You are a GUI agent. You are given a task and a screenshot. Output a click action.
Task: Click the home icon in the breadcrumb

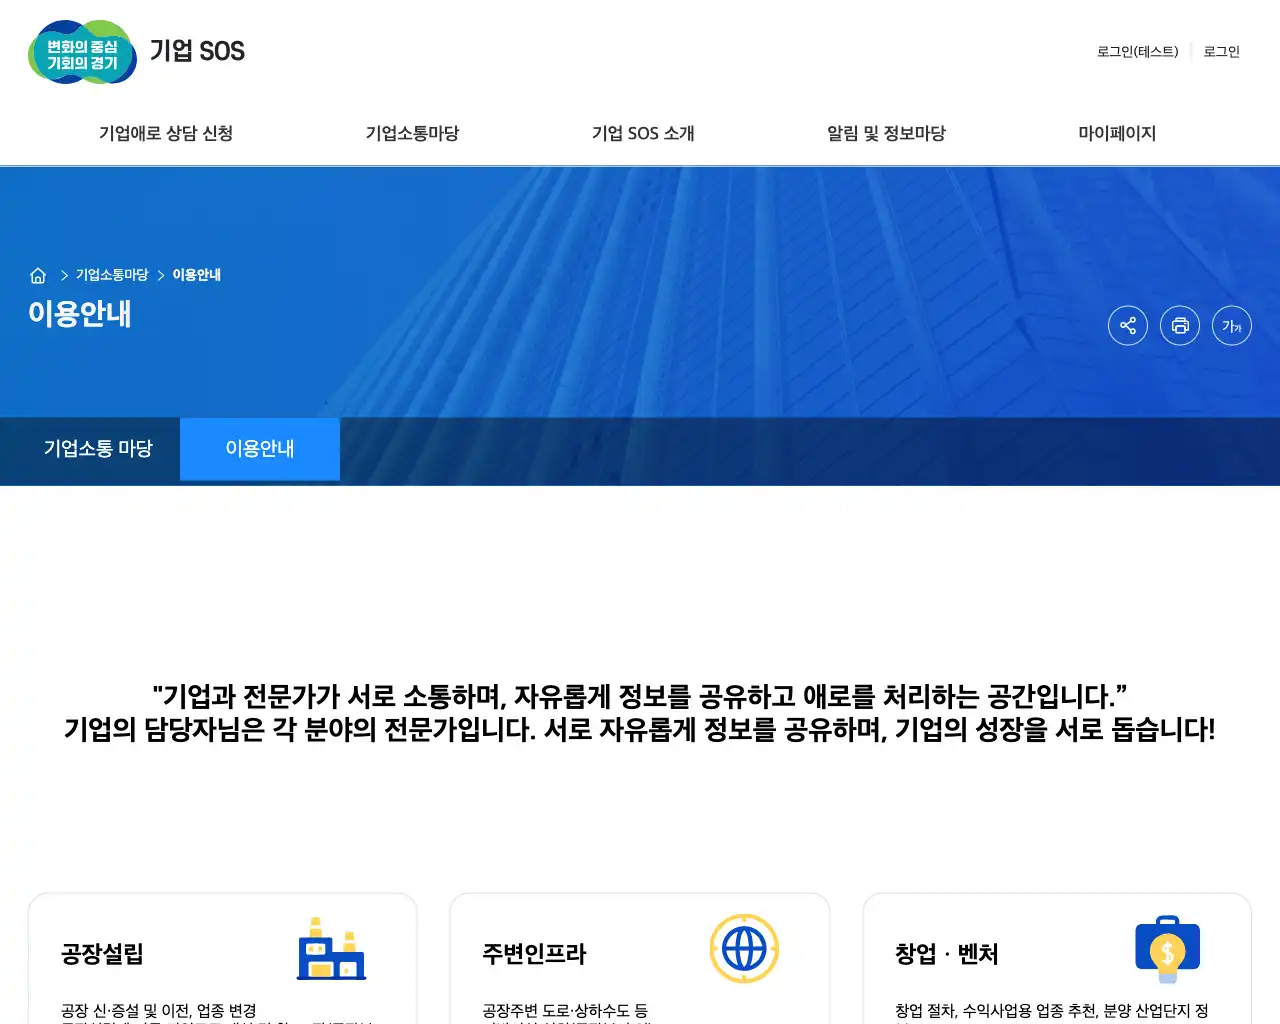38,275
